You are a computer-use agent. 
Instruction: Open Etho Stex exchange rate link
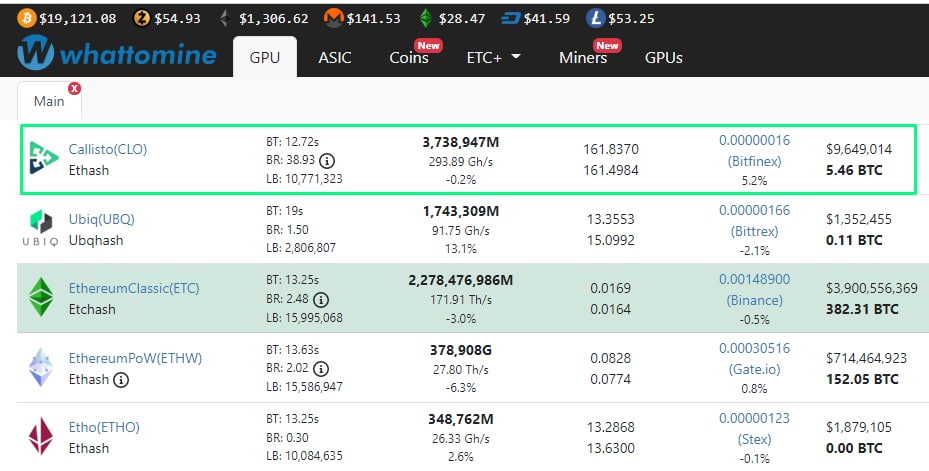point(754,428)
